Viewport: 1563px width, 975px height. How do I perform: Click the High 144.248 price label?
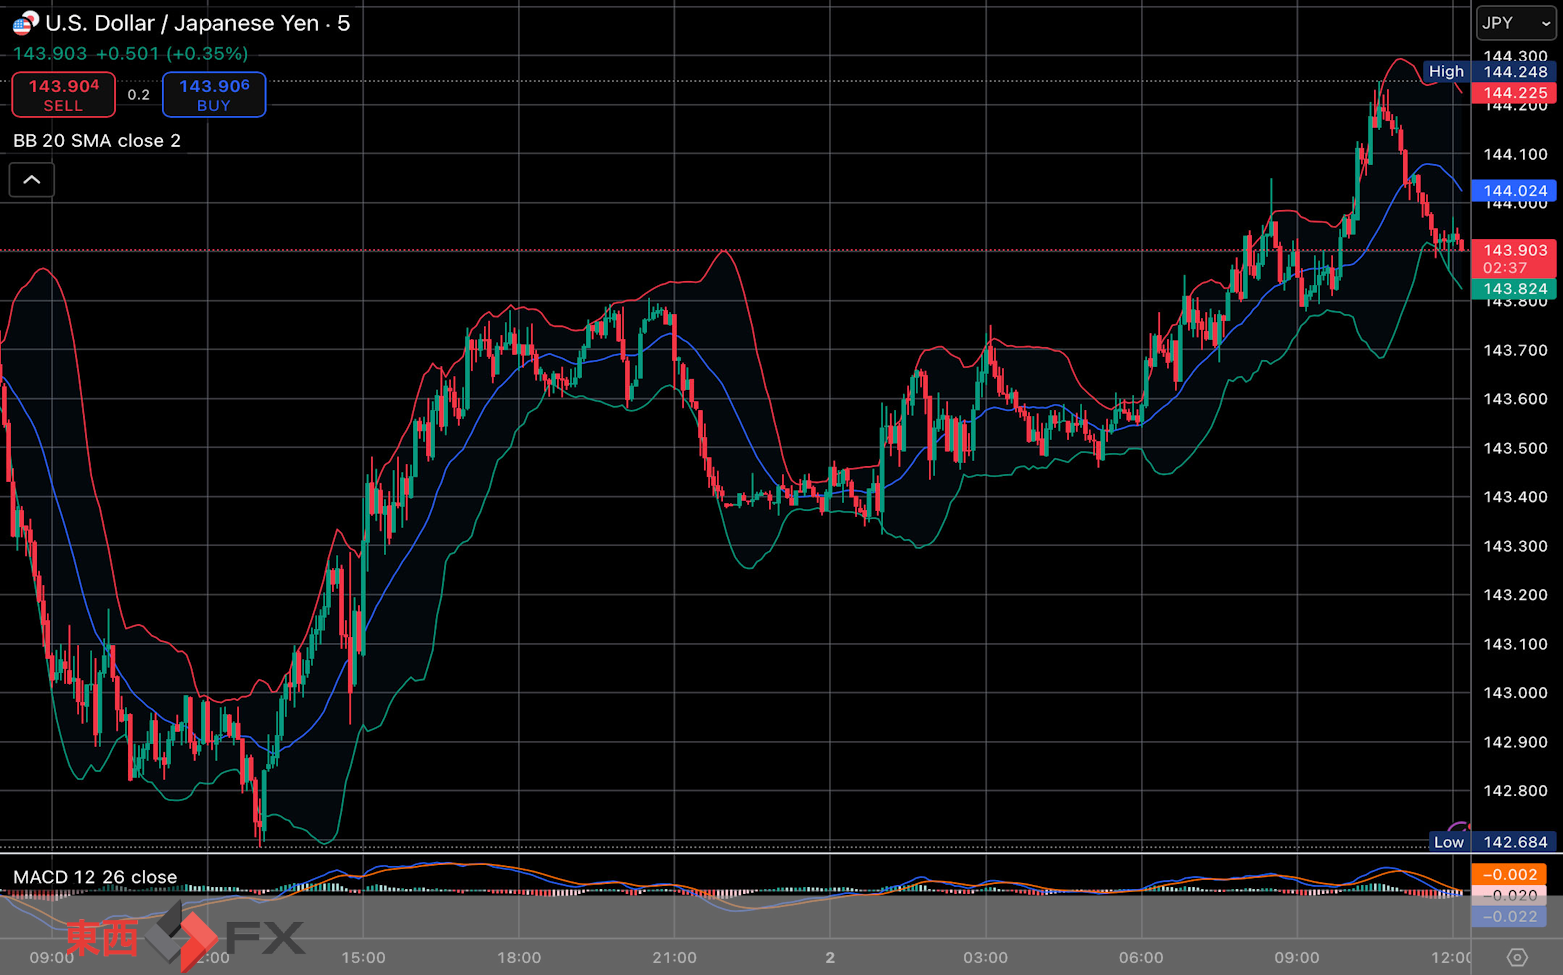1489,72
